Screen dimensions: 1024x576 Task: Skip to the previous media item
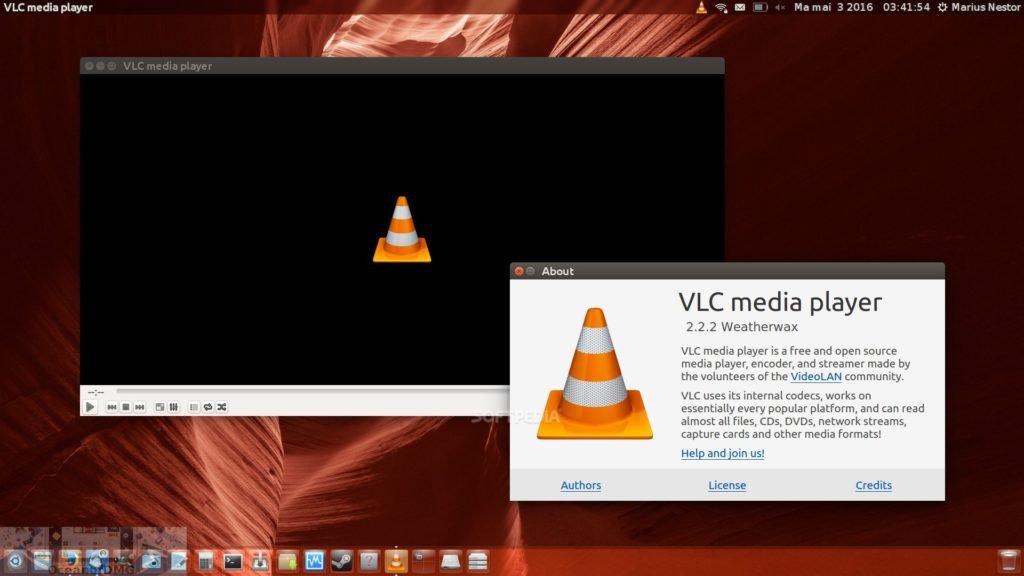(110, 407)
